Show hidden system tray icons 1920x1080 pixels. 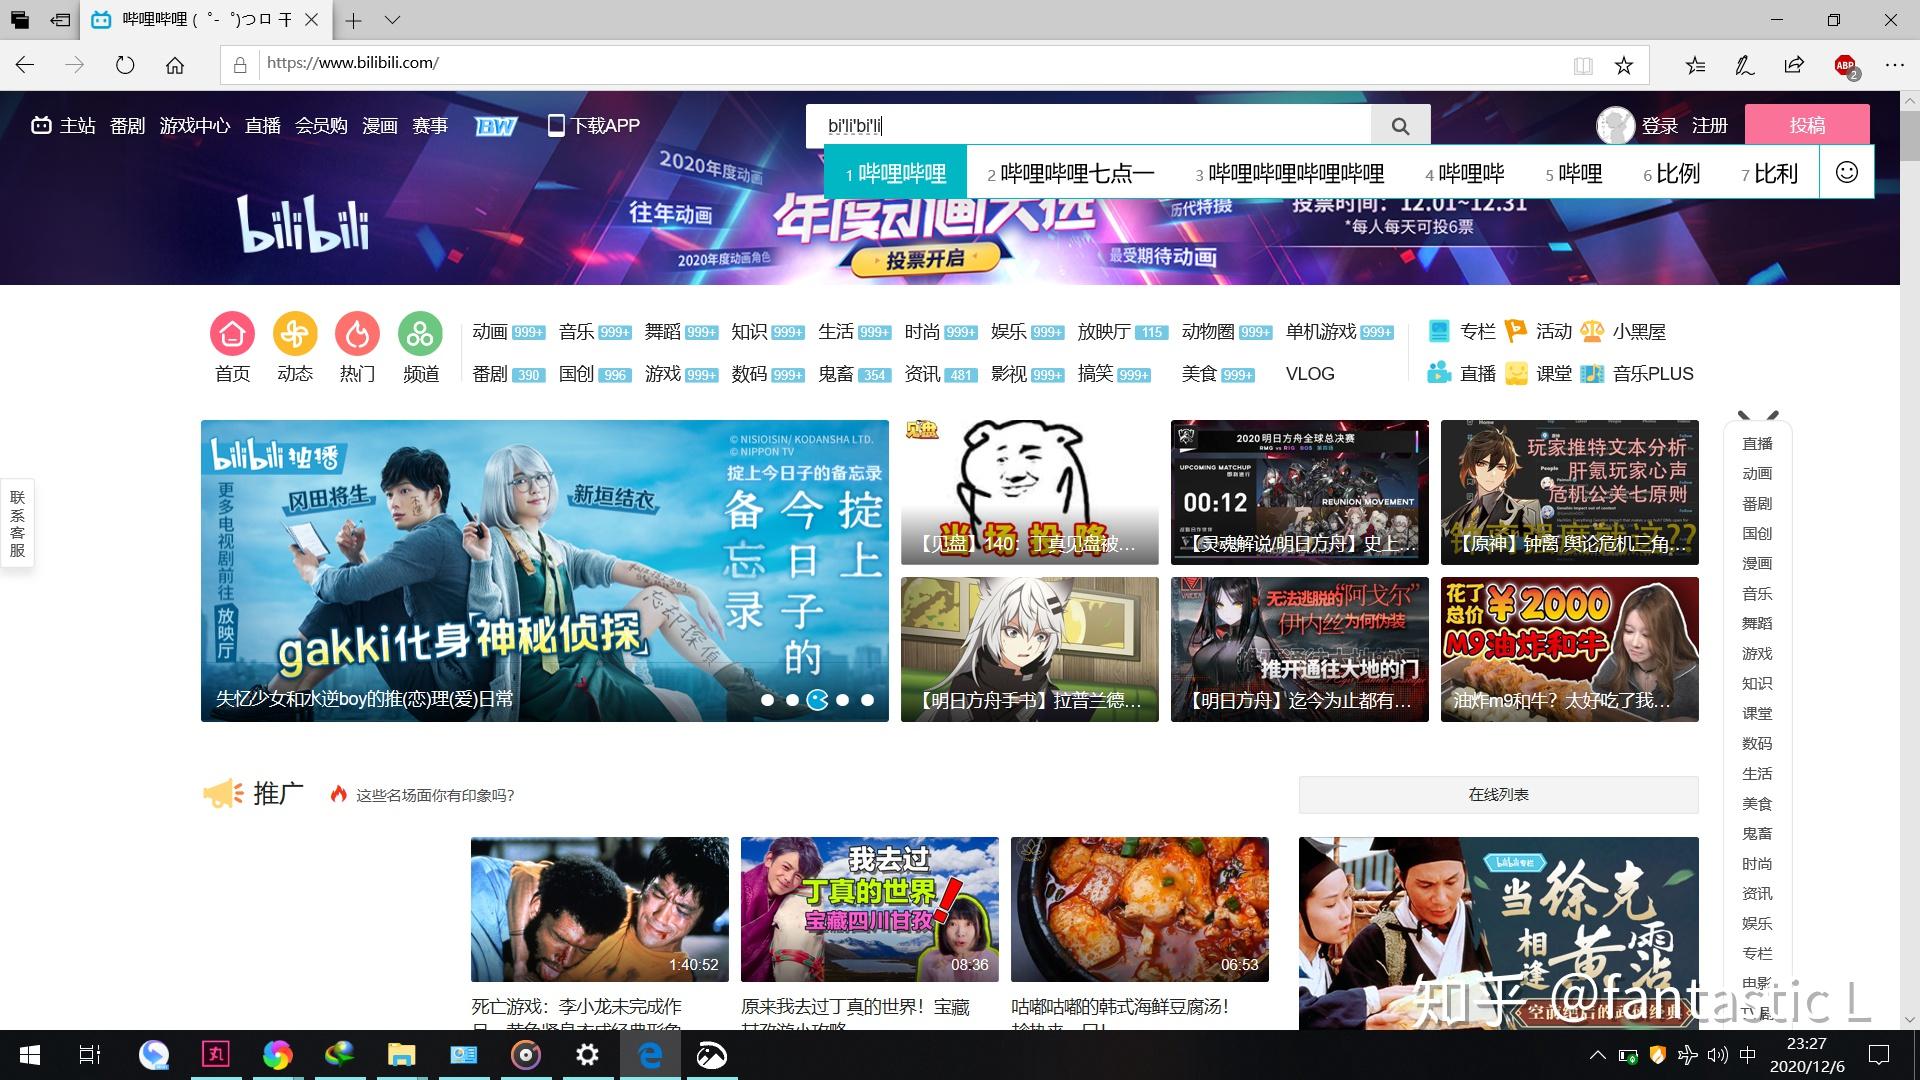pos(1598,1055)
